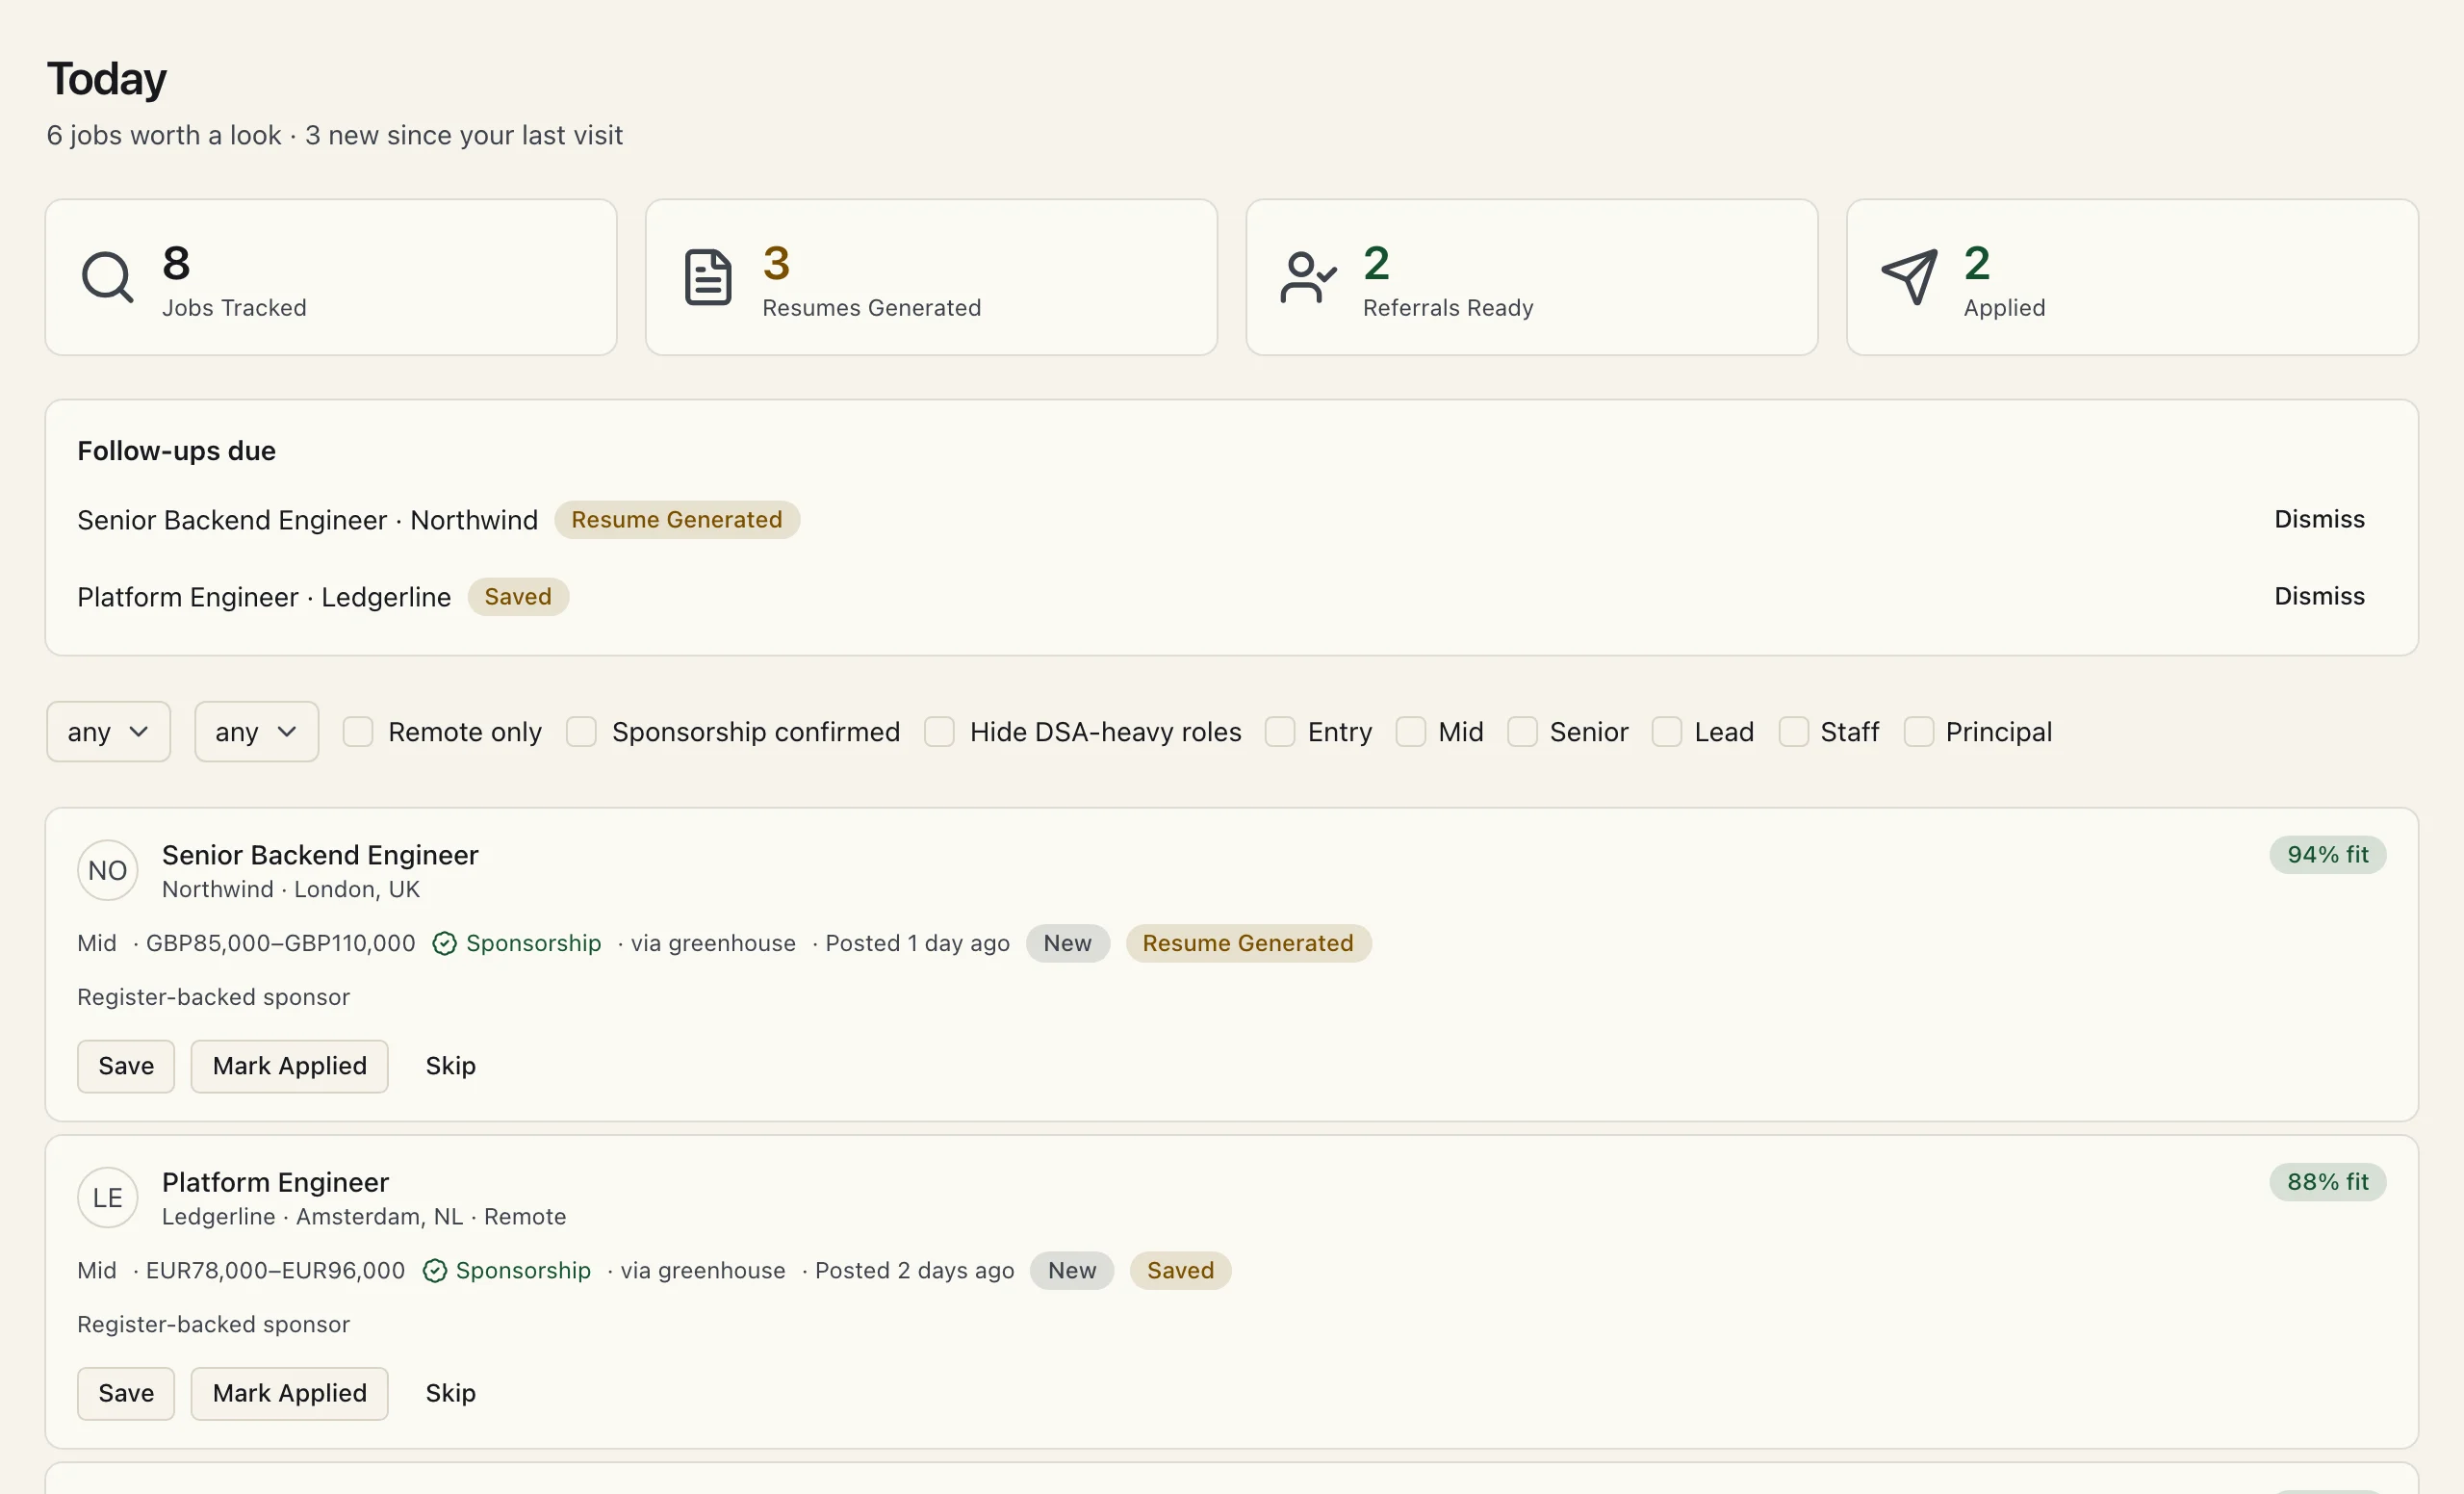
Task: Mark Senior Backend Engineer as applied
Action: 289,1066
